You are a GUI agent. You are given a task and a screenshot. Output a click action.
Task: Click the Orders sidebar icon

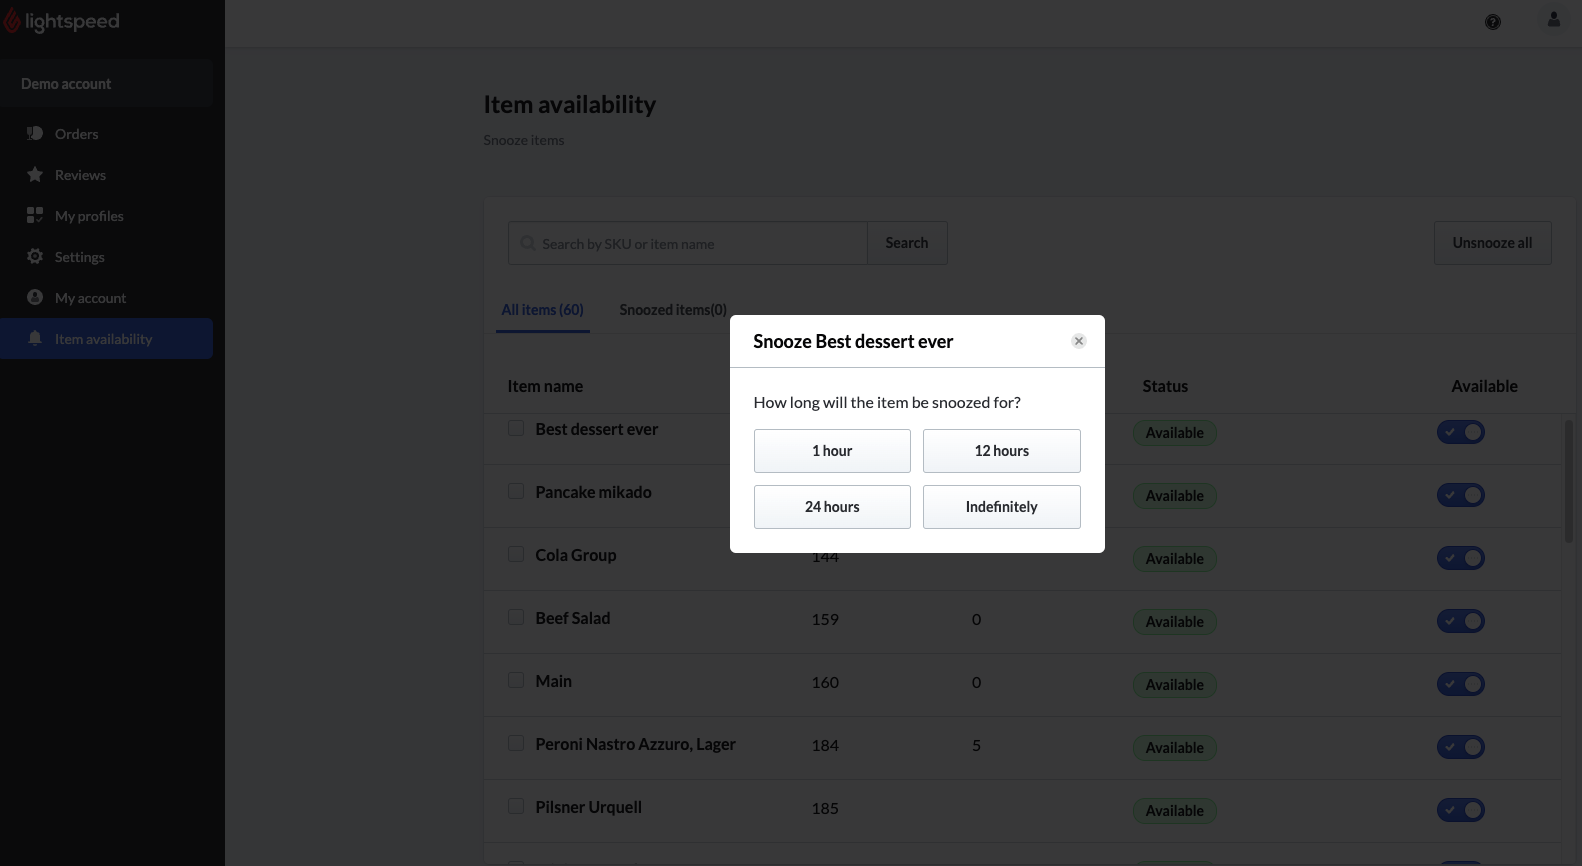[x=35, y=133]
